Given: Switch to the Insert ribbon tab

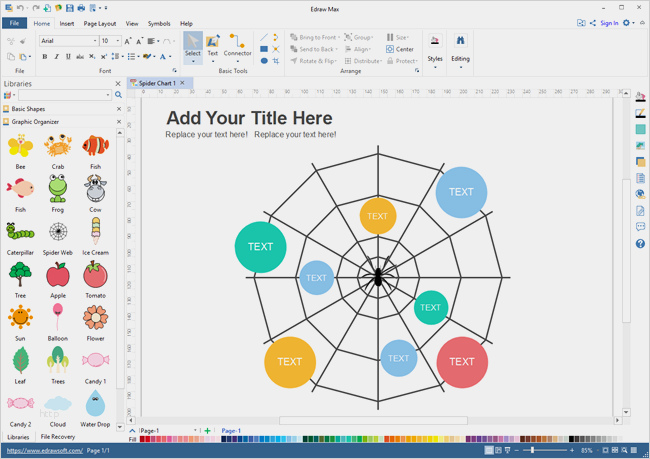Looking at the screenshot, I should [67, 24].
